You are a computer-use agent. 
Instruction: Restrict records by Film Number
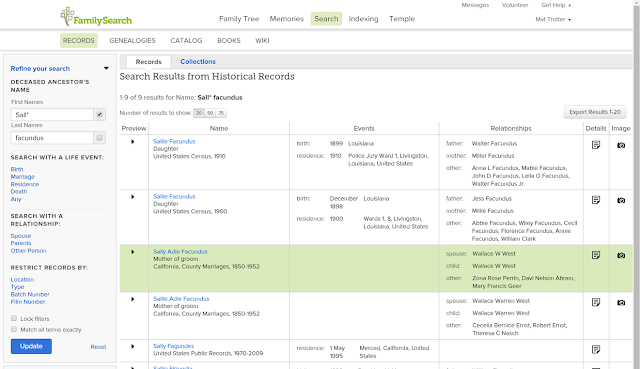[x=28, y=302]
